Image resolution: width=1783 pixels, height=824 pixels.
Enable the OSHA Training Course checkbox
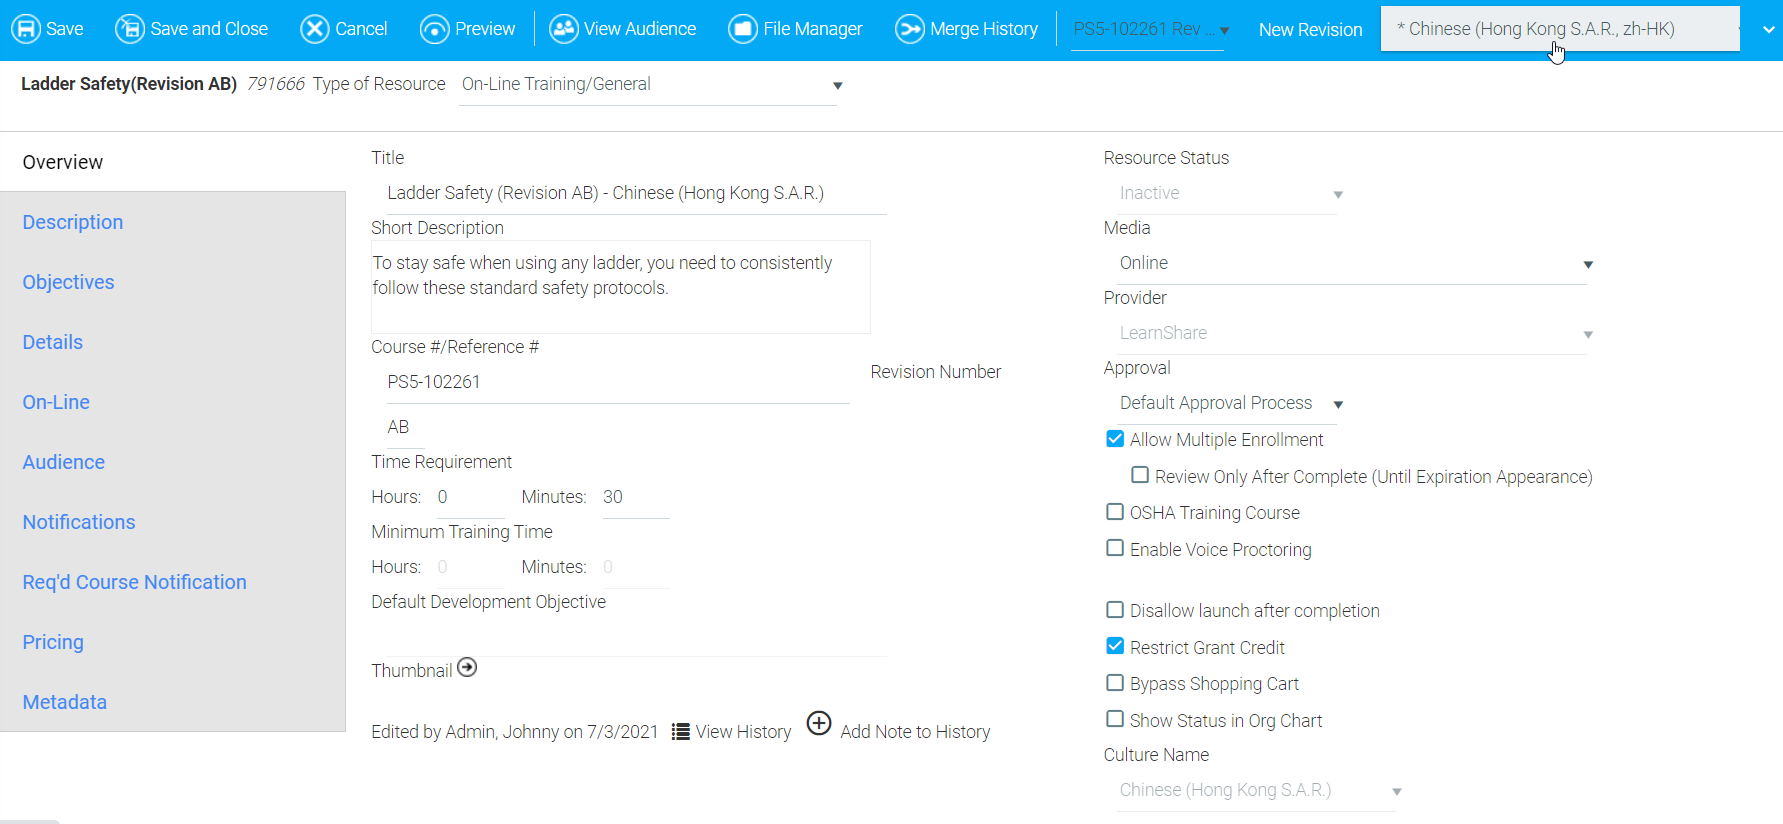1115,512
